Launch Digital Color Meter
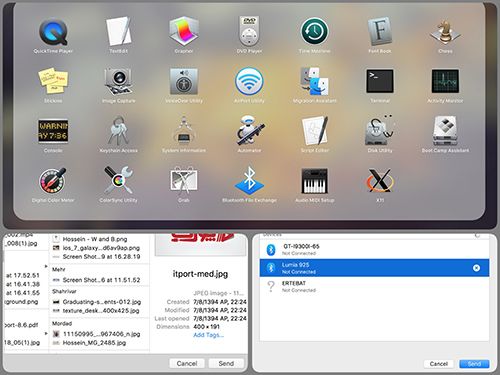 point(53,181)
